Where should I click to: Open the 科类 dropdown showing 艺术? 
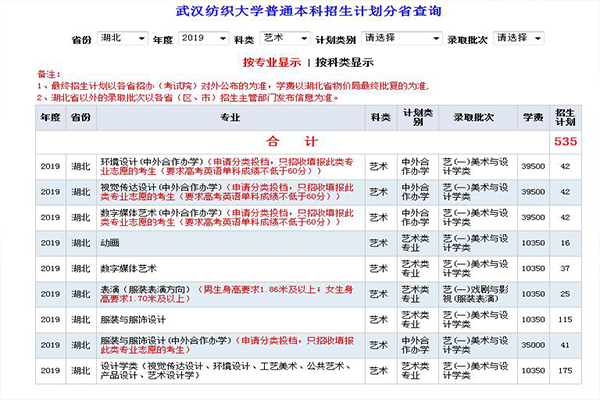tap(284, 38)
